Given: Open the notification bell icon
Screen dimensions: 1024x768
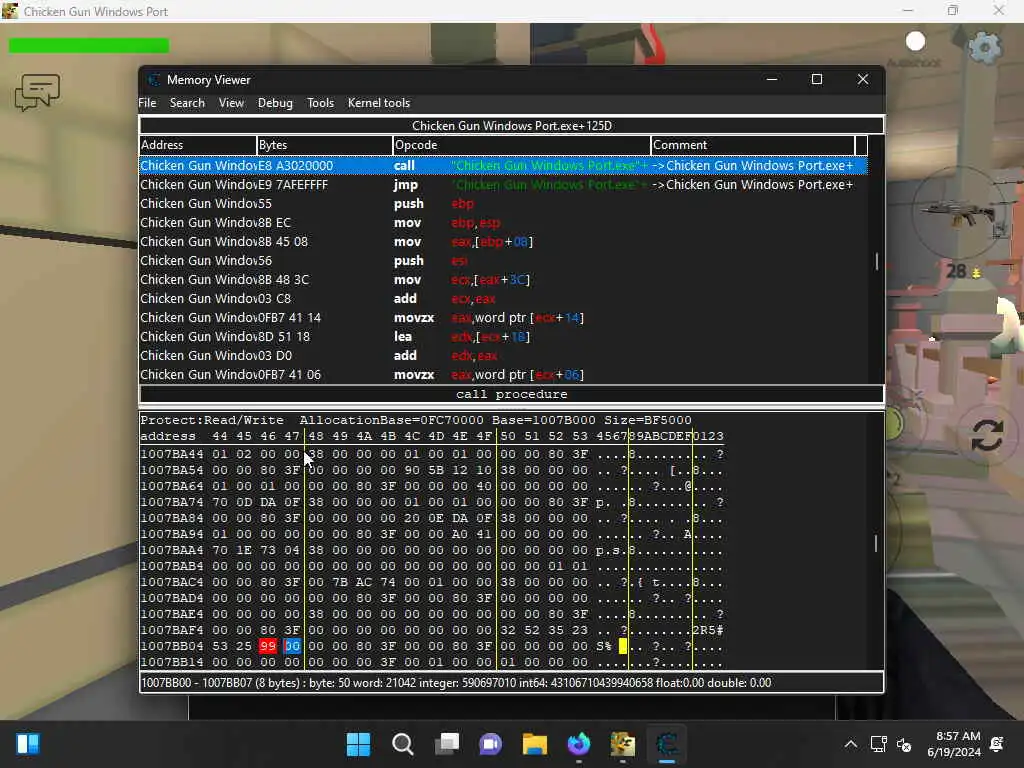Looking at the screenshot, I should (x=997, y=744).
